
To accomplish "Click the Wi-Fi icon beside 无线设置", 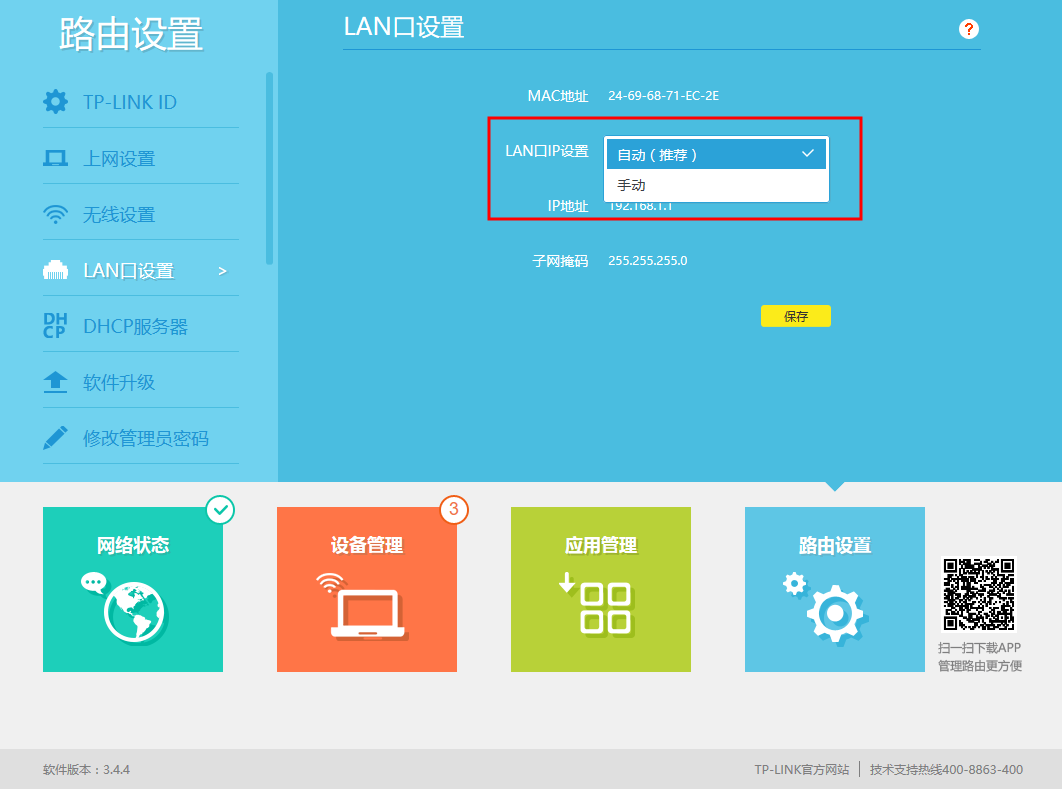I will point(56,215).
